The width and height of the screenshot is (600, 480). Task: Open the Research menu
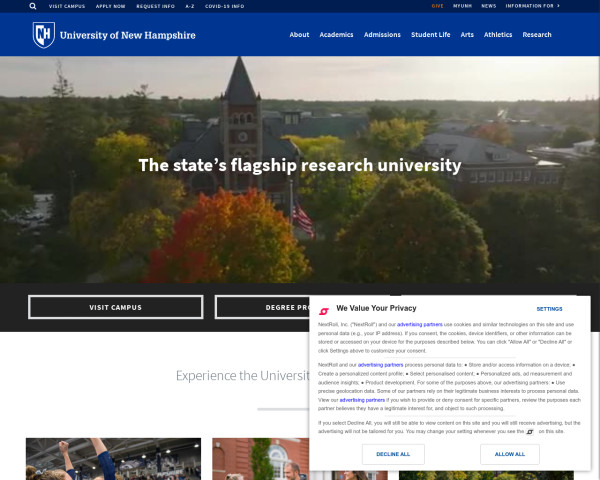coord(537,34)
